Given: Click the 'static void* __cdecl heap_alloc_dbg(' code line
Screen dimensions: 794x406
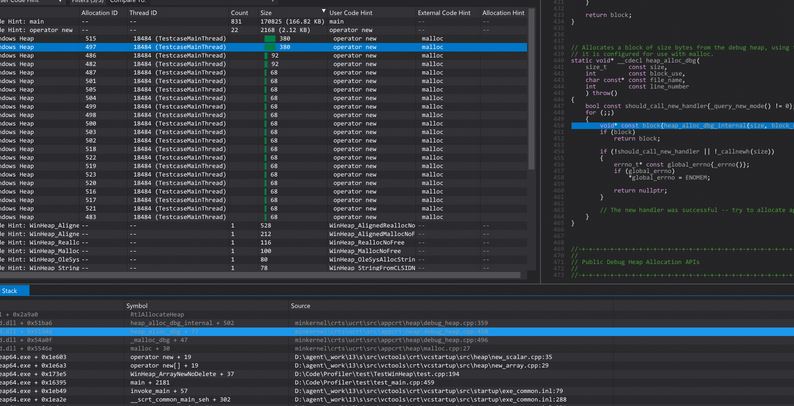Looking at the screenshot, I should pos(635,60).
